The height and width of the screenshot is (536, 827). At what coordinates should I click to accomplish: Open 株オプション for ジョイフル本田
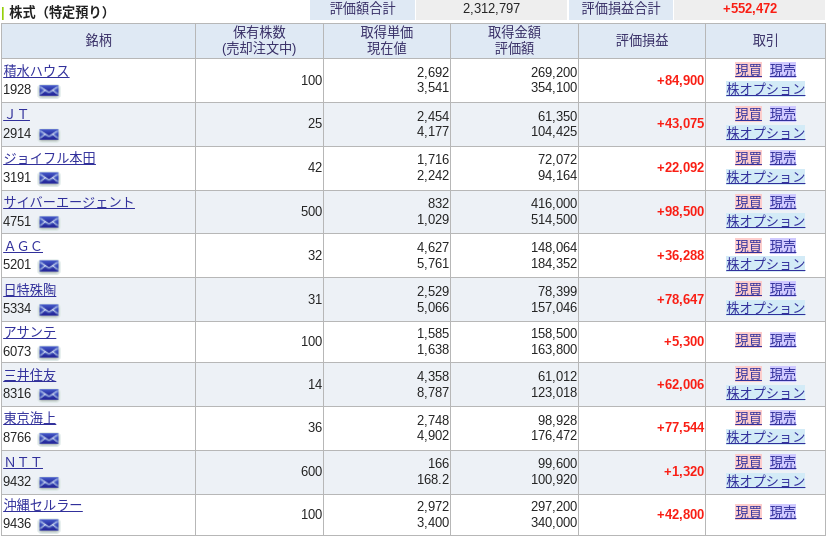coord(766,177)
